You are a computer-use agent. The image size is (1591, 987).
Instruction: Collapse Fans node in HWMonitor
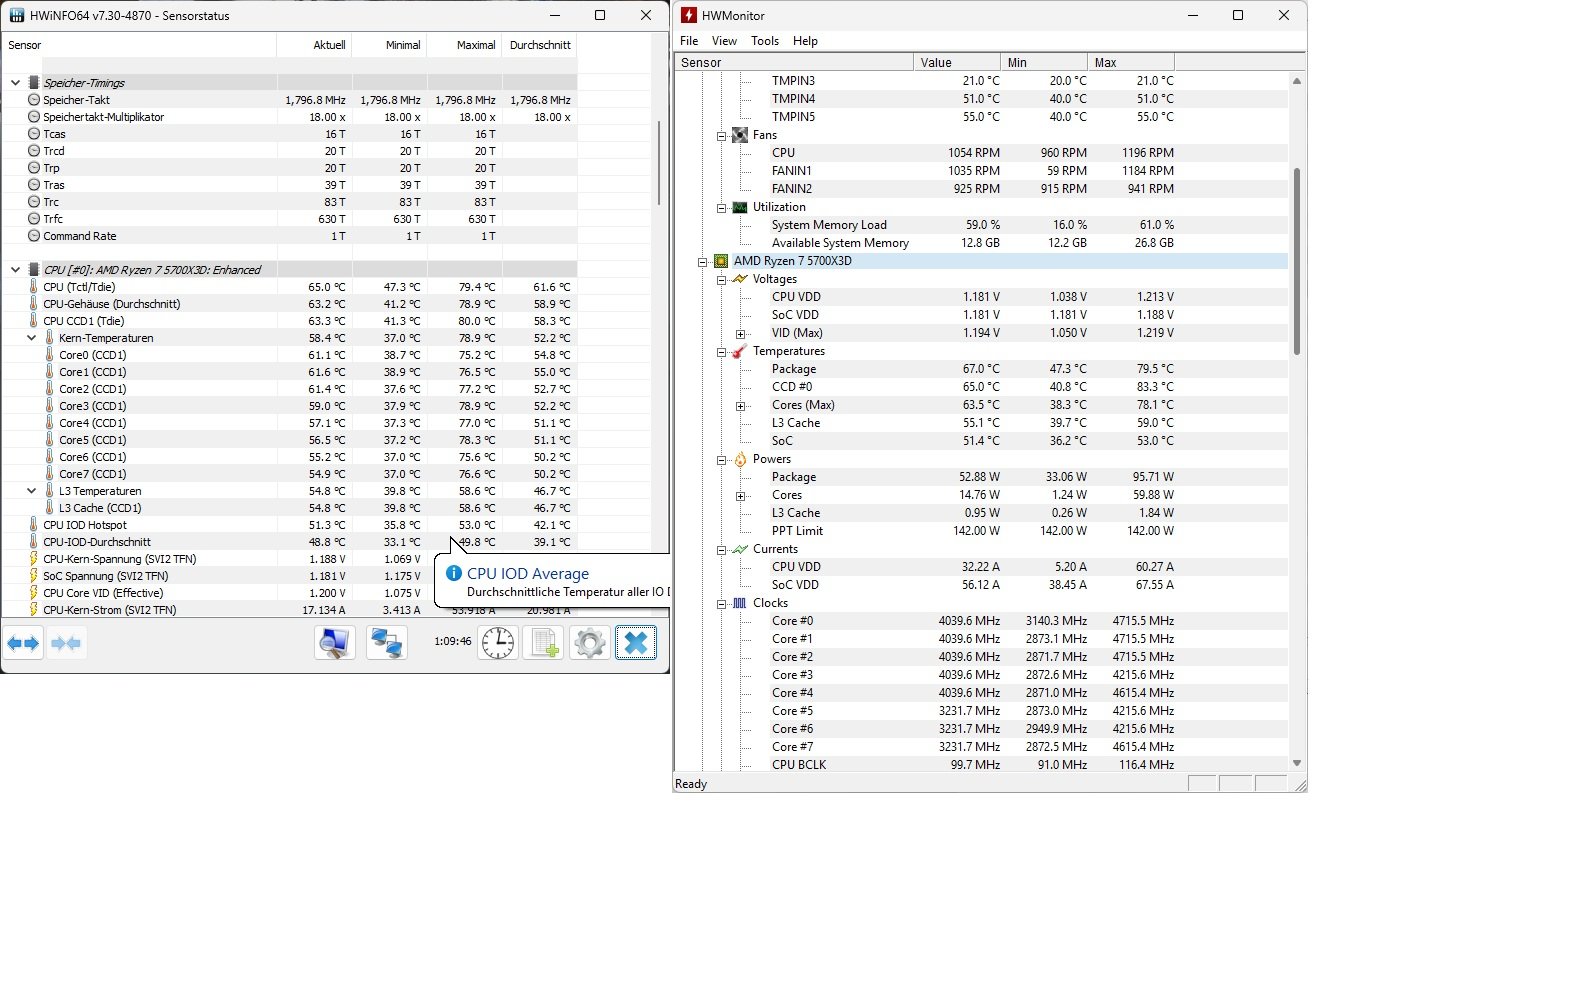click(x=721, y=135)
